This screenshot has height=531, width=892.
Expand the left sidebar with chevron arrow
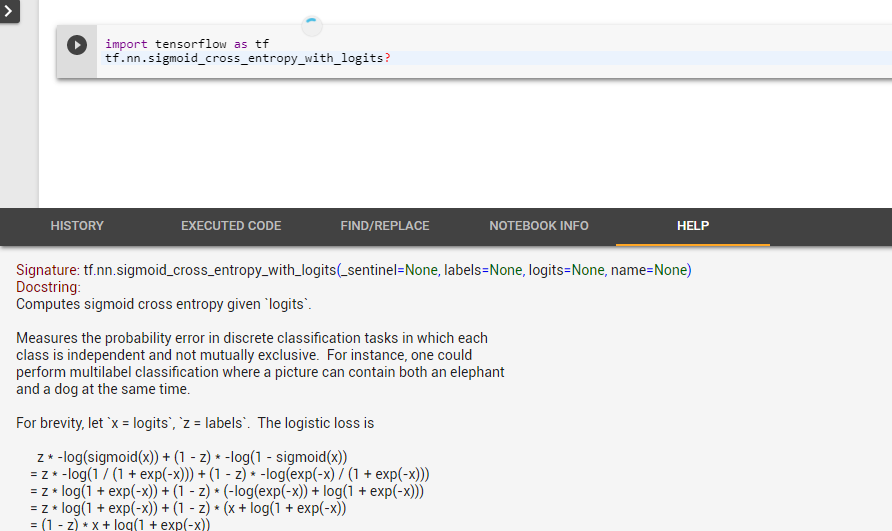click(x=9, y=11)
